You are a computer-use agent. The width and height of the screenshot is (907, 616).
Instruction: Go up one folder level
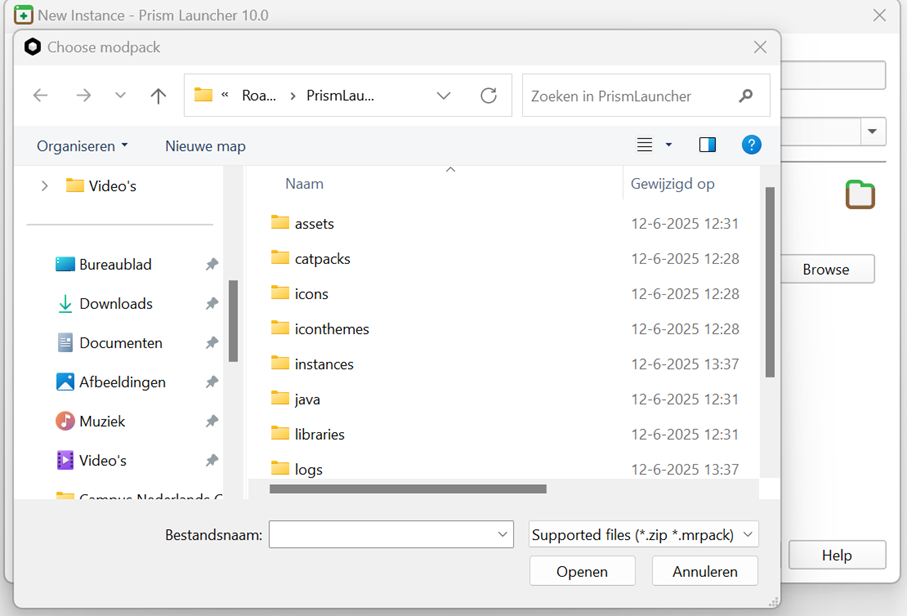click(157, 95)
